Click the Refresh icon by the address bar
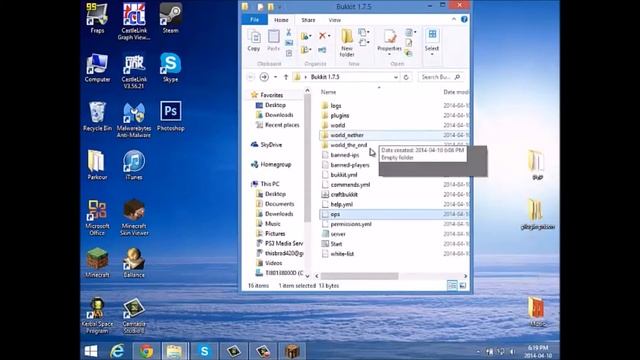 [406, 77]
